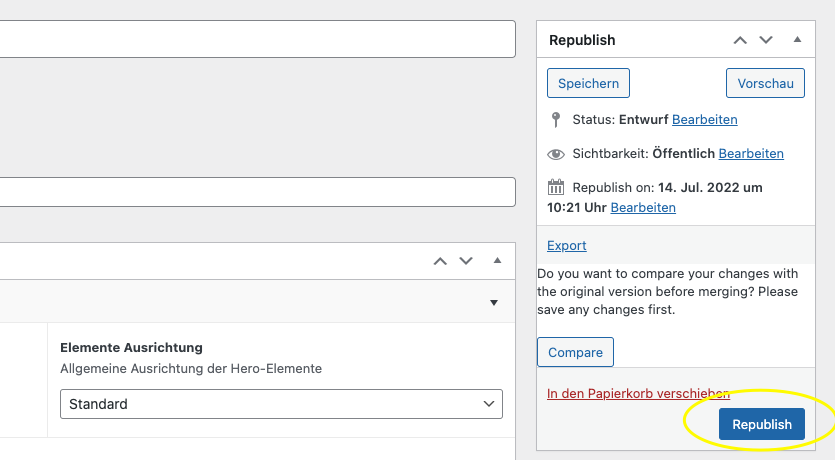Click the Export link
This screenshot has height=460, width=835.
(x=566, y=246)
